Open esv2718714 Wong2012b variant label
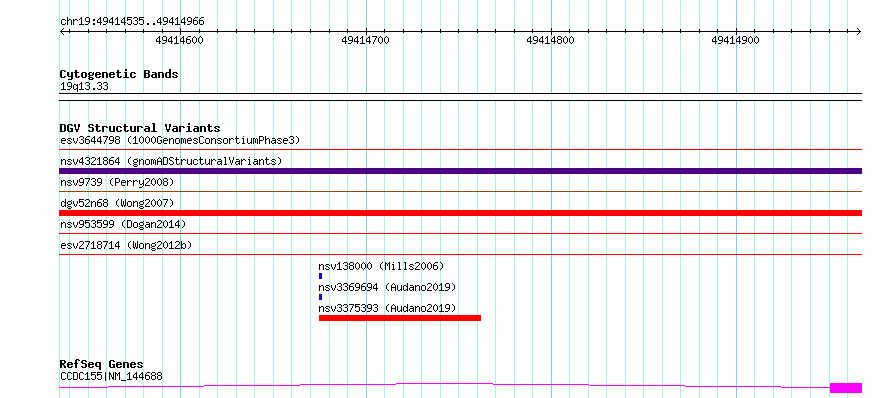 tap(126, 245)
